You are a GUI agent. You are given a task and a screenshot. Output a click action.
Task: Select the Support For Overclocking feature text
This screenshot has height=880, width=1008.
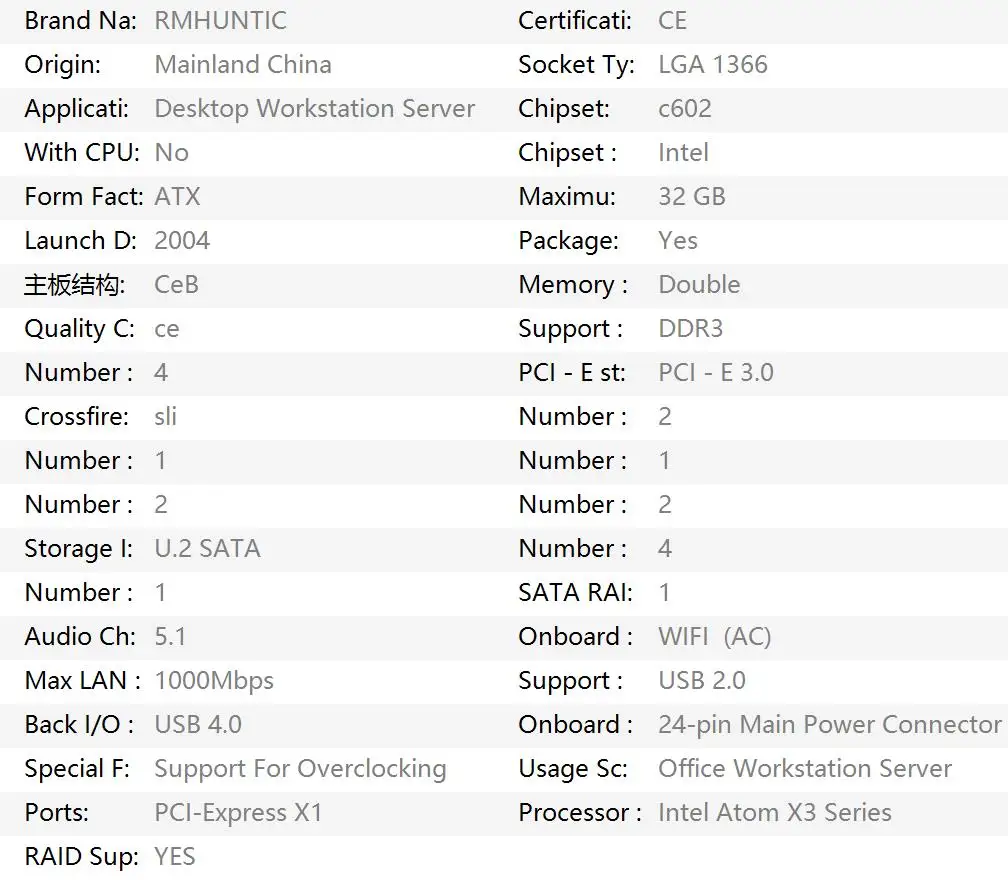click(300, 769)
